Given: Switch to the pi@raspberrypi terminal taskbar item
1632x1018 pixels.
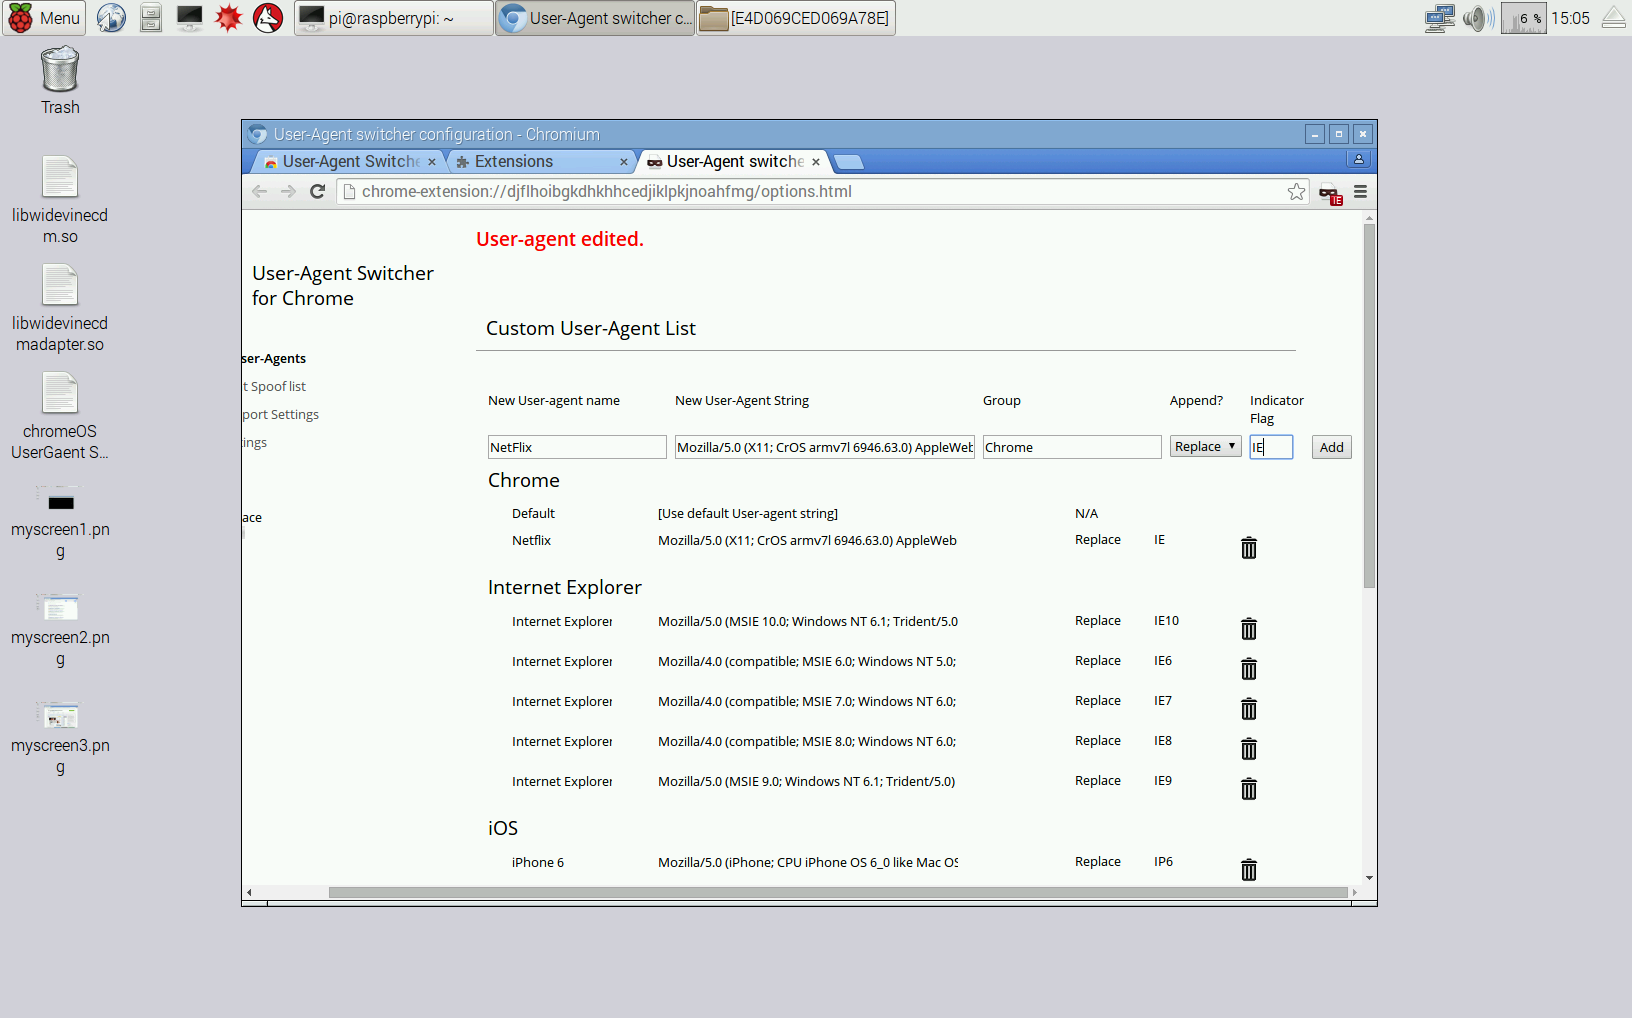Looking at the screenshot, I should 394,18.
